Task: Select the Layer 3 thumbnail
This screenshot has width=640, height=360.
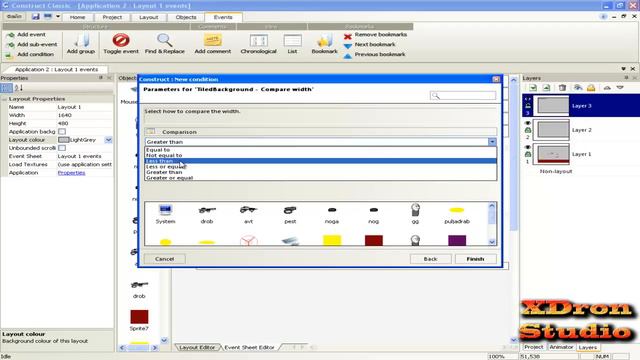Action: click(553, 106)
